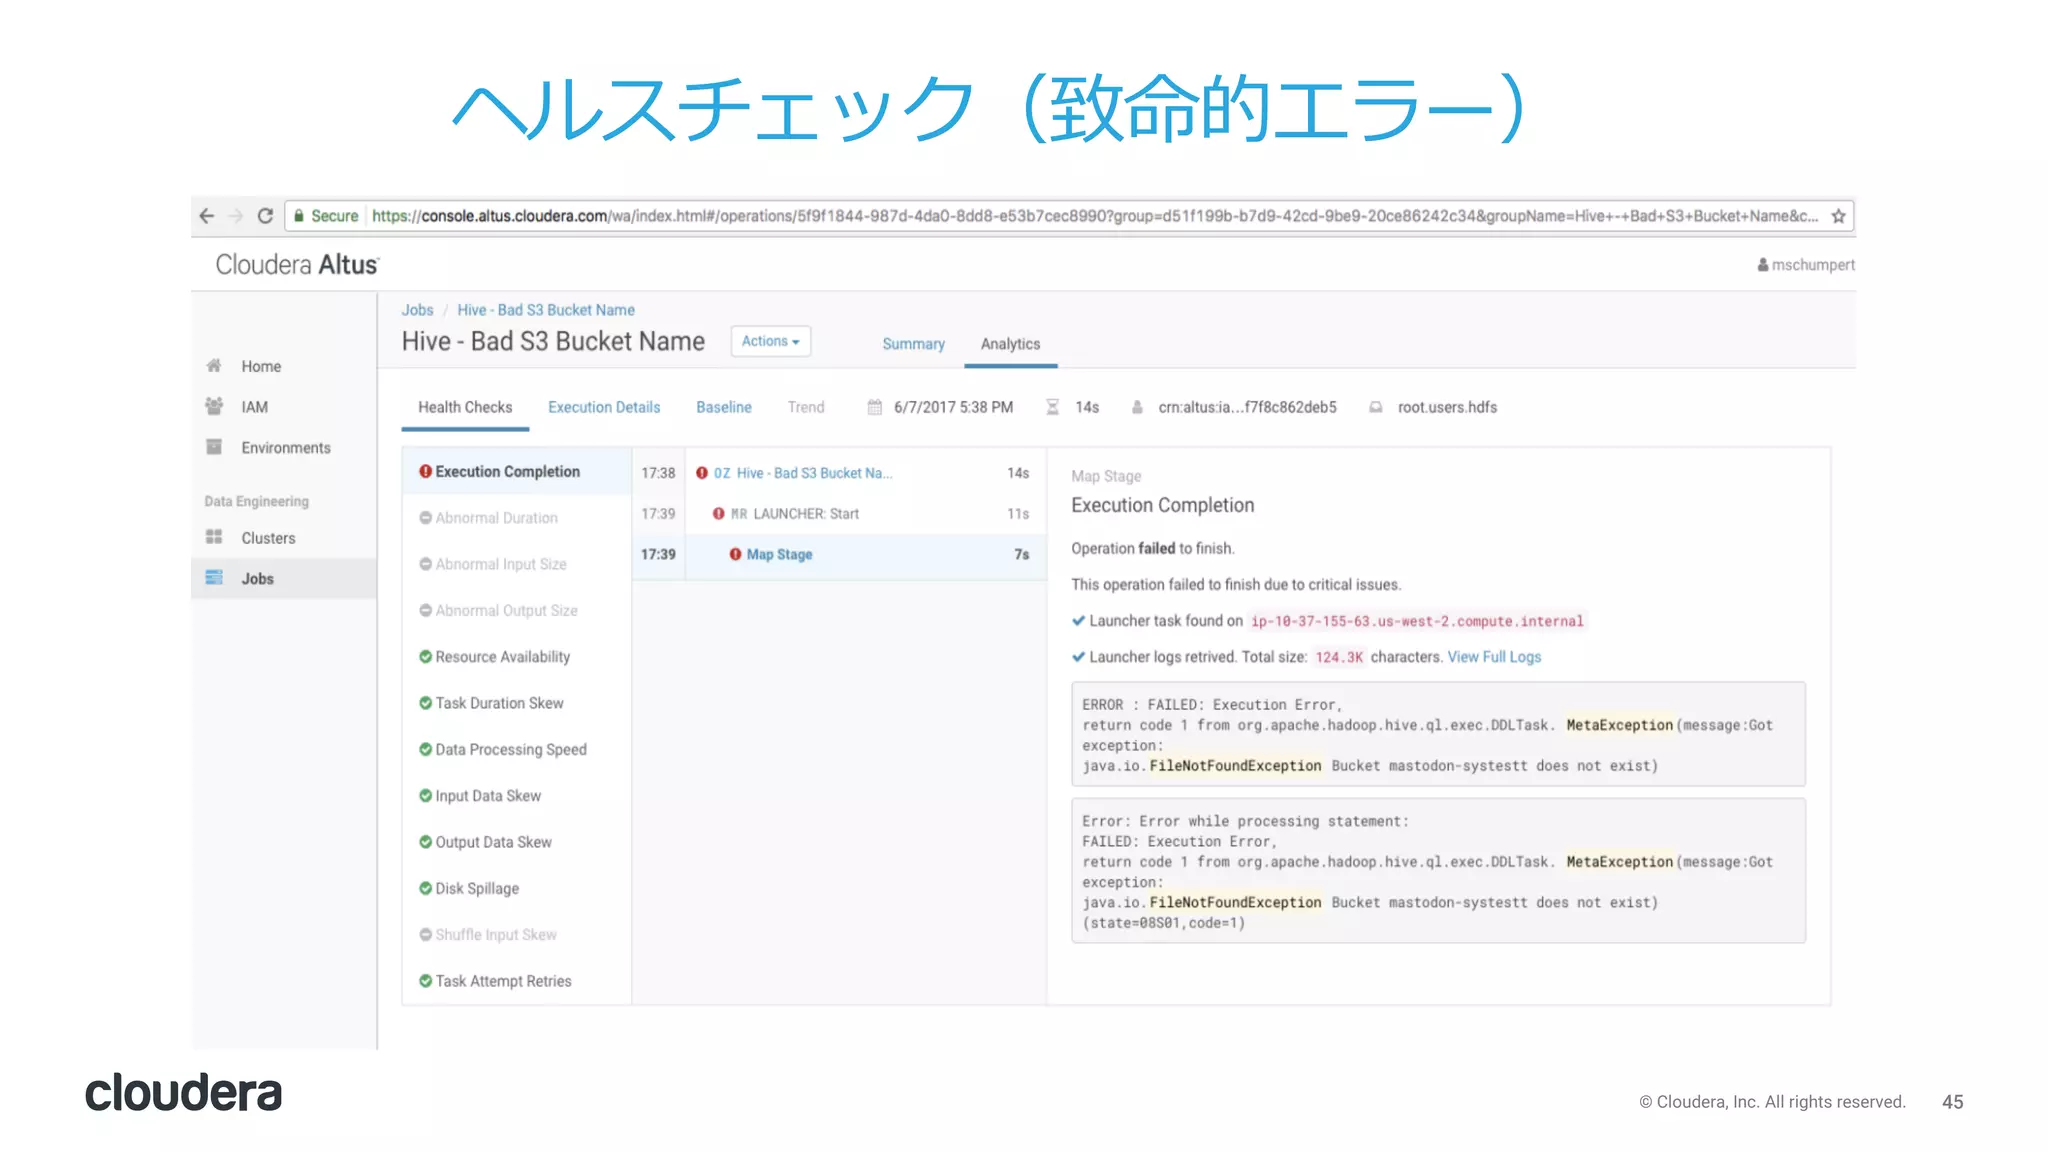Open Clusters in the sidebar

tap(268, 538)
